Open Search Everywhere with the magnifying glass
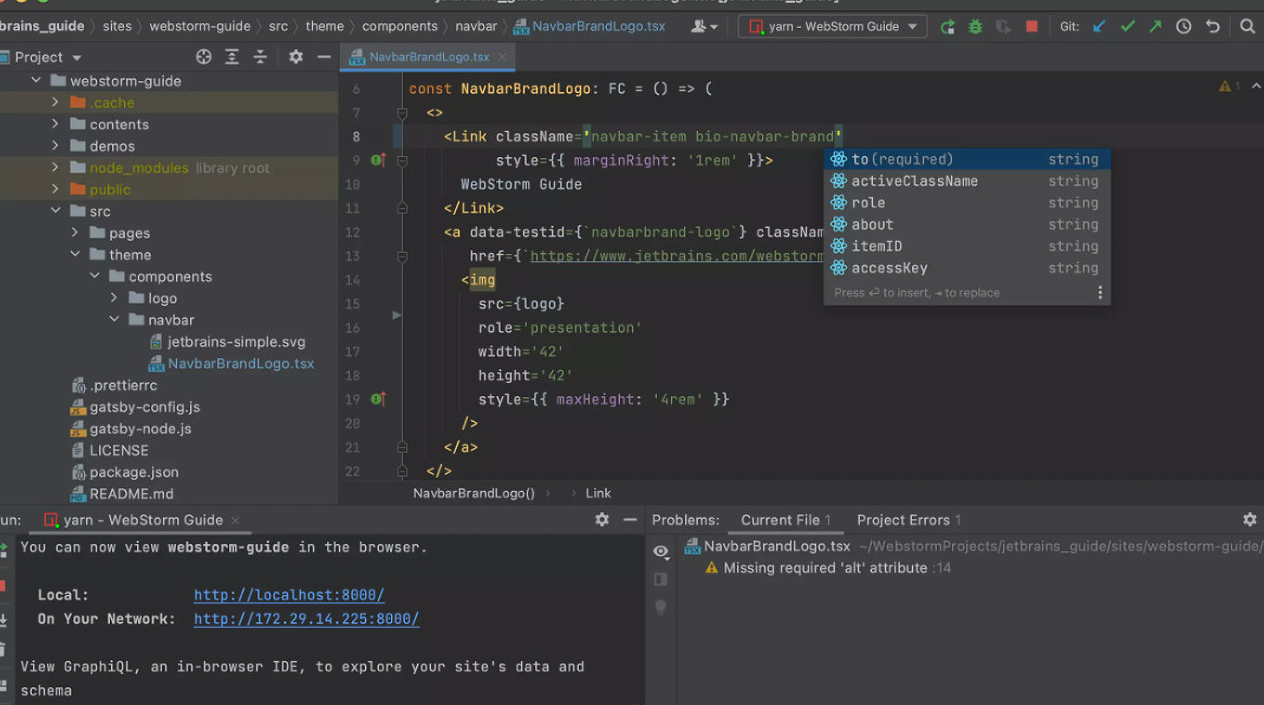This screenshot has width=1264, height=705. pos(1247,27)
